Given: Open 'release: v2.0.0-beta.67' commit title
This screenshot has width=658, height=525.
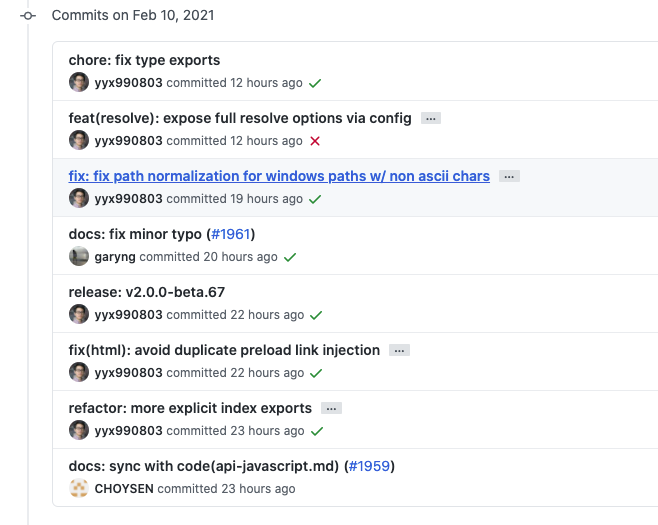Looking at the screenshot, I should (146, 292).
